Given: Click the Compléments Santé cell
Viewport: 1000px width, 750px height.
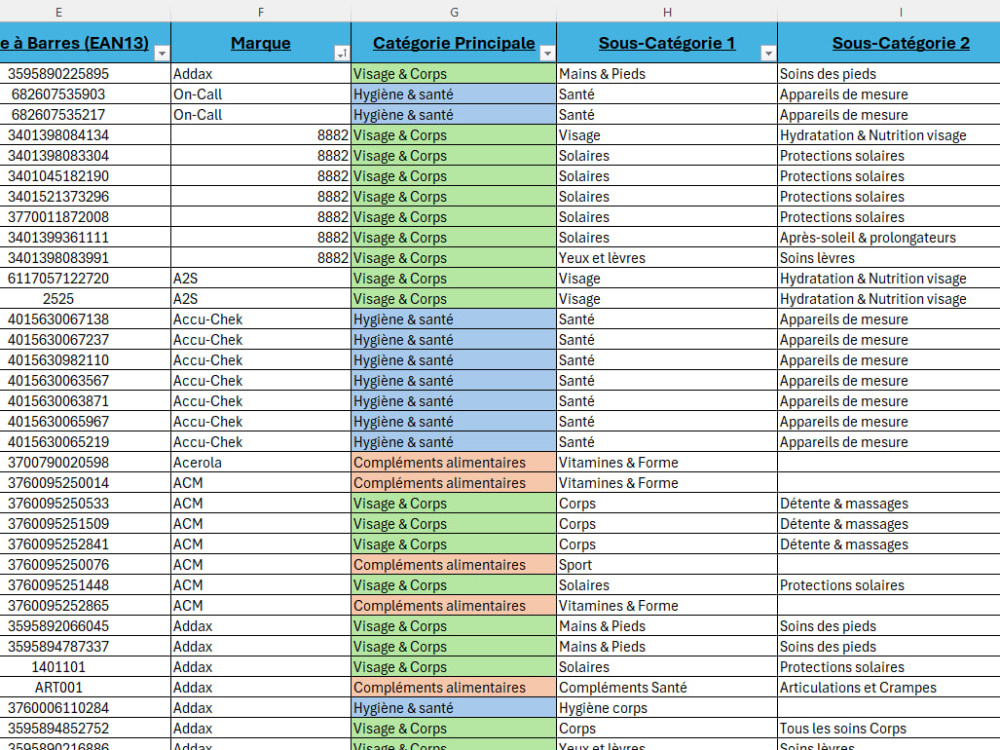Looking at the screenshot, I should [667, 688].
